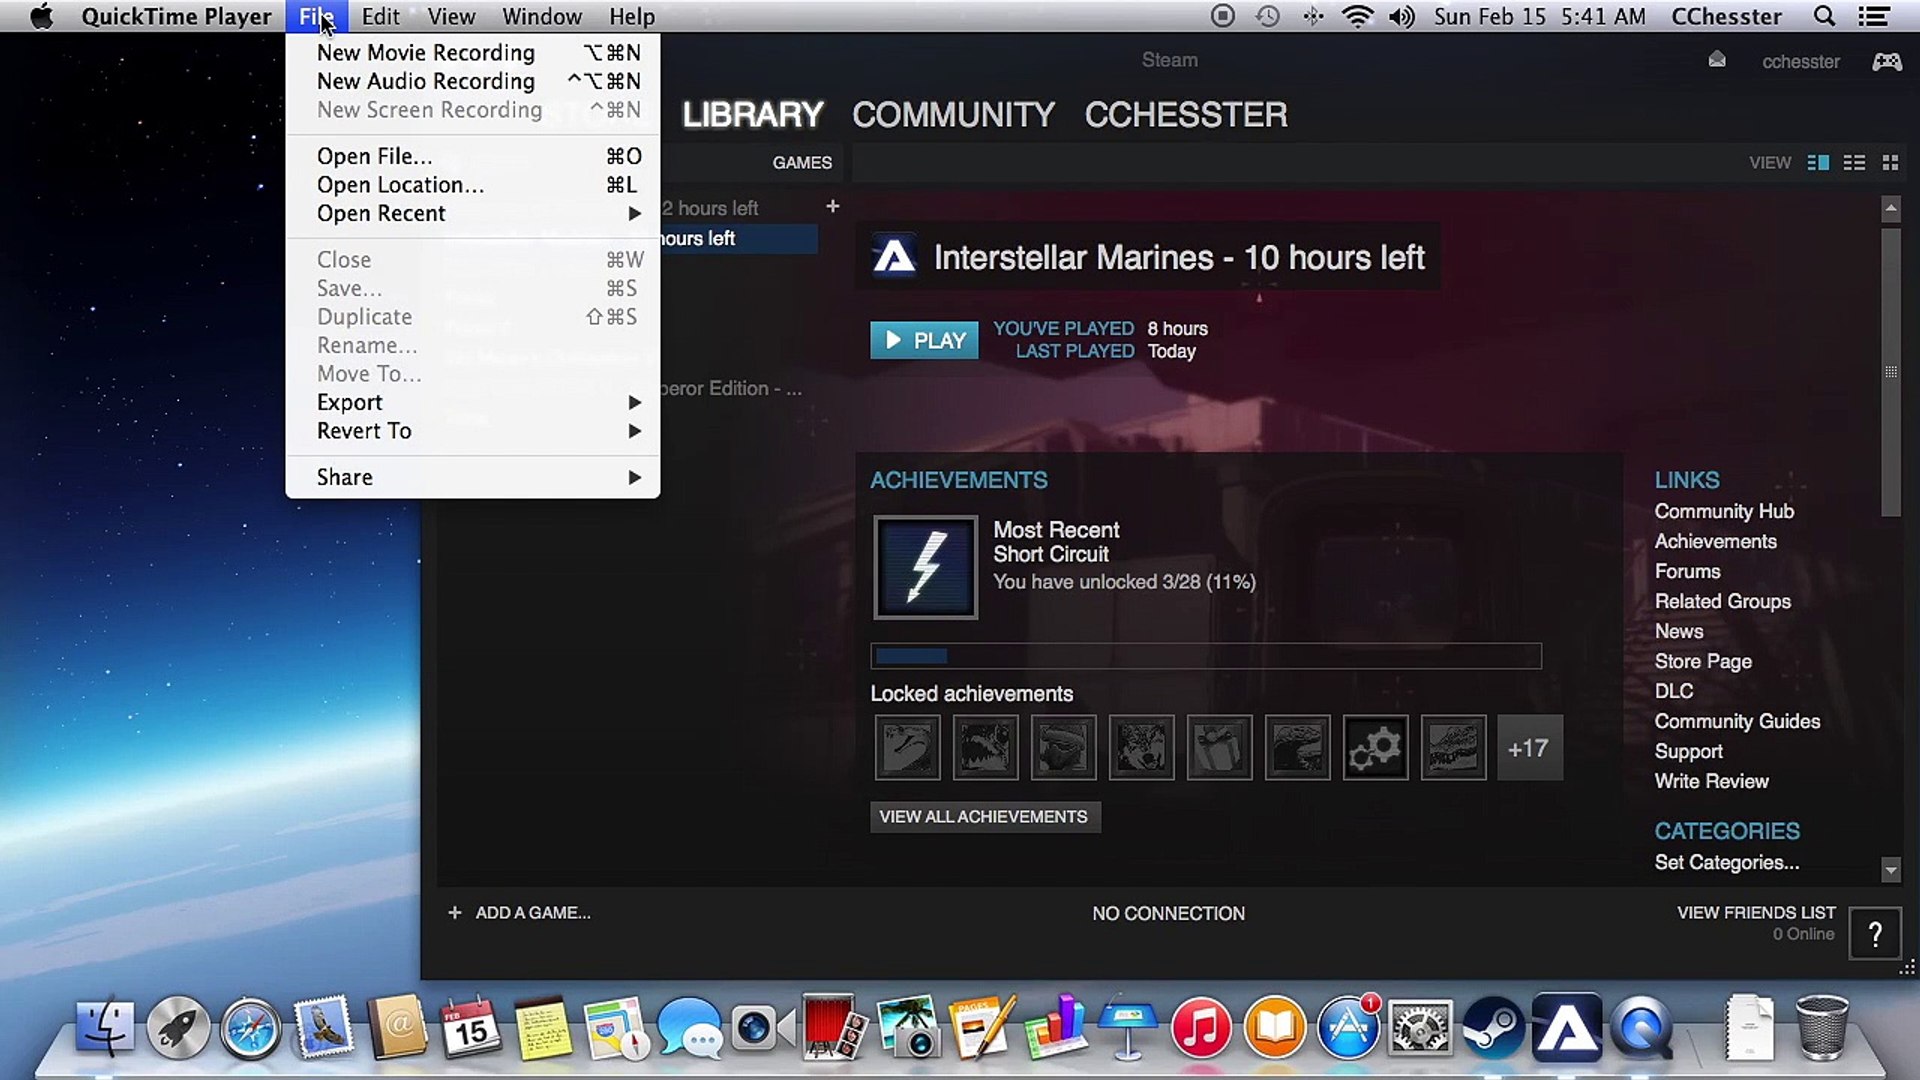This screenshot has width=1920, height=1080.
Task: Open QuickTime Player Dock icon
Action: click(x=1642, y=1027)
